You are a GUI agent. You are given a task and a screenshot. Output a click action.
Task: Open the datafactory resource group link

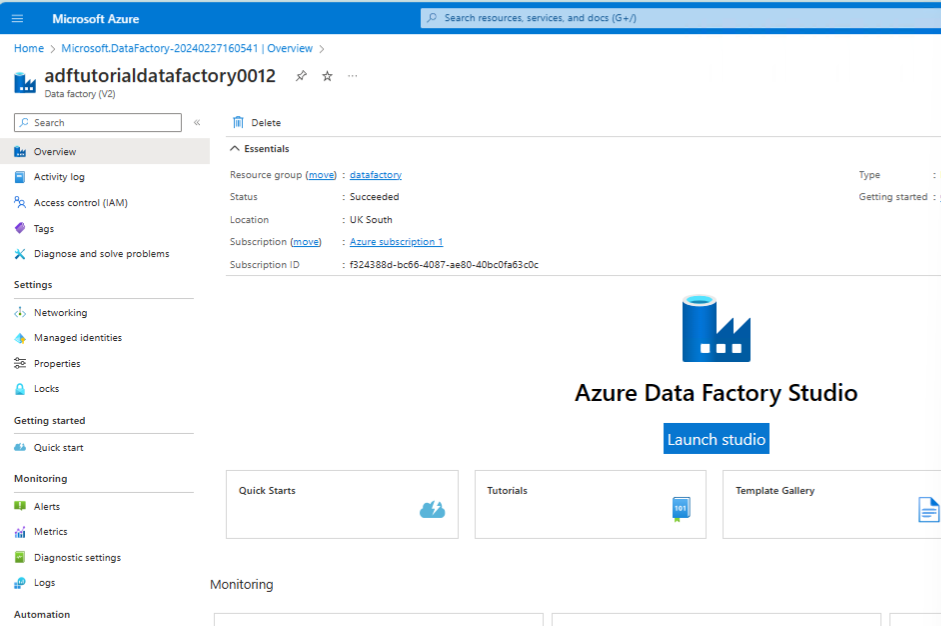pyautogui.click(x=376, y=175)
